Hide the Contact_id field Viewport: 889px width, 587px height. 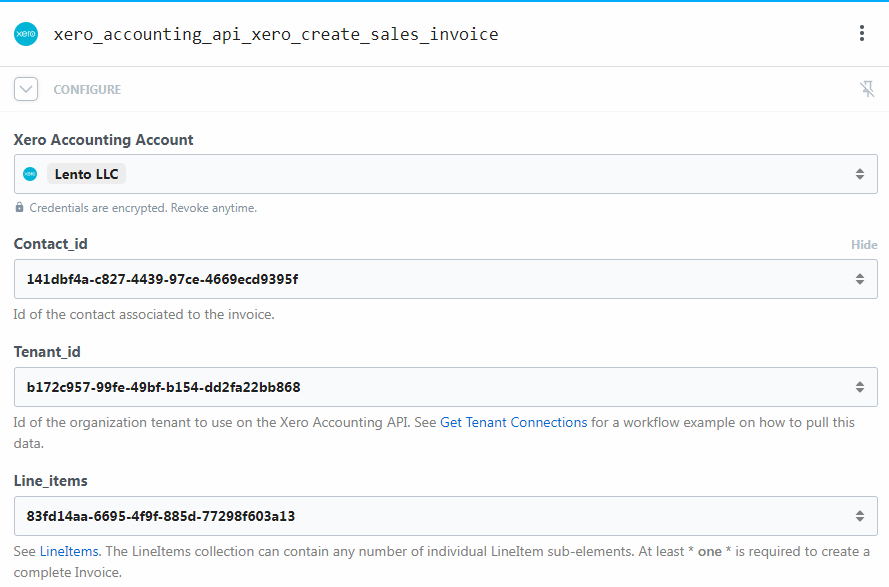864,244
